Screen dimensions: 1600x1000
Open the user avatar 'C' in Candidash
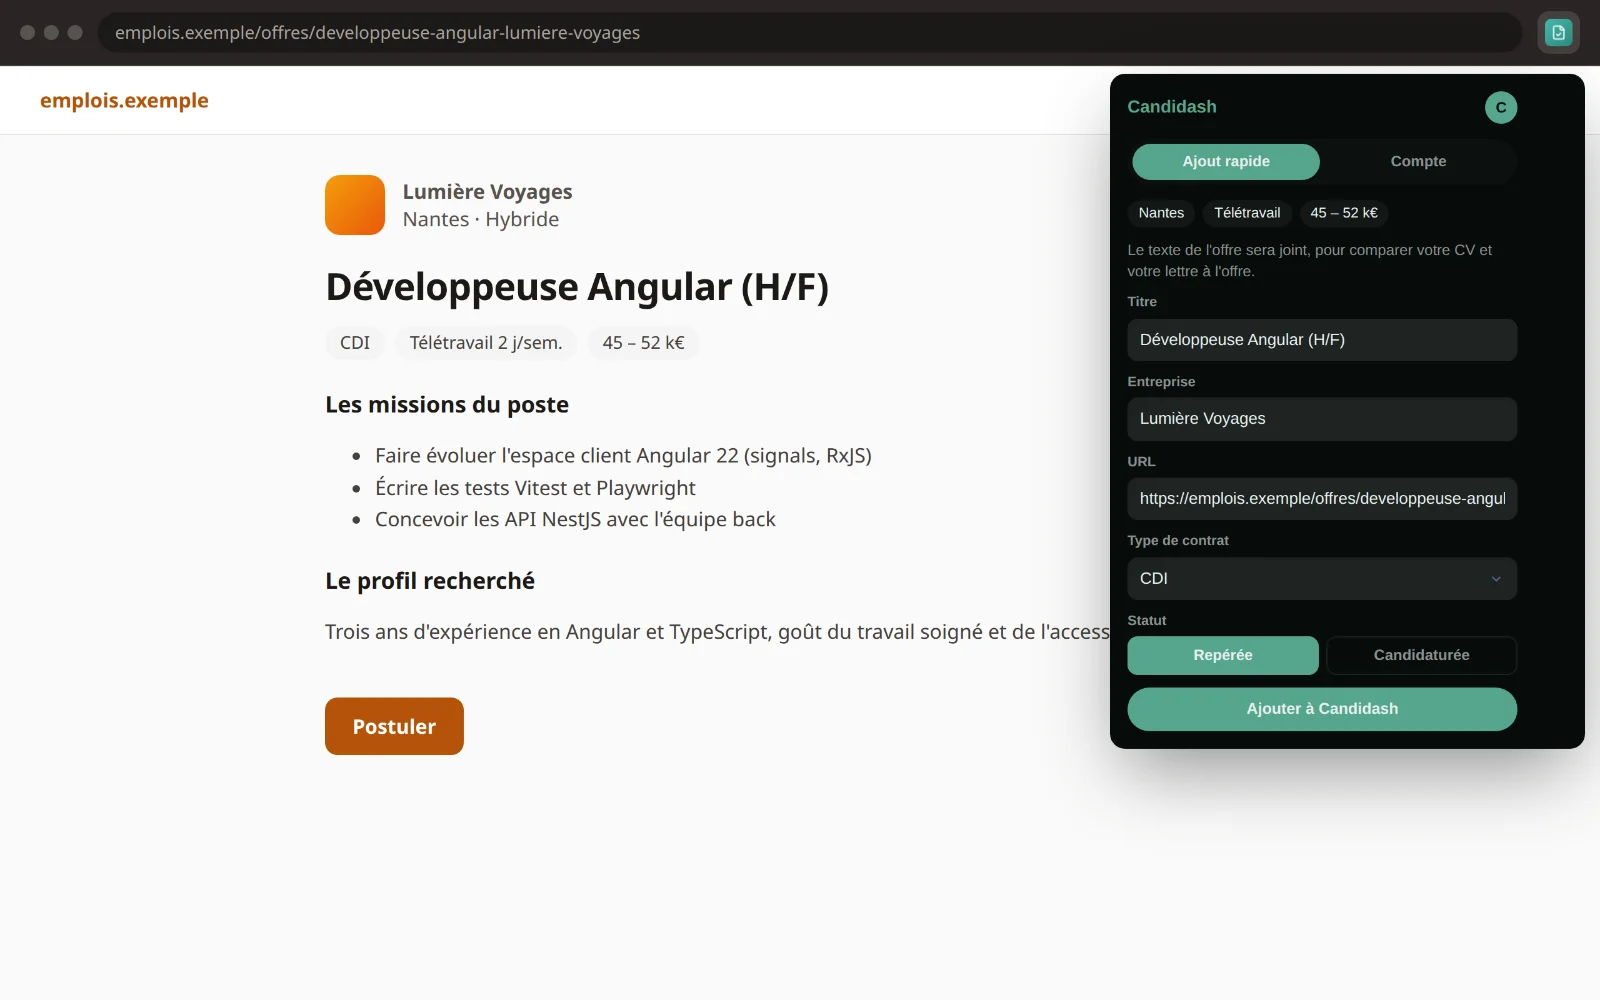(1500, 107)
